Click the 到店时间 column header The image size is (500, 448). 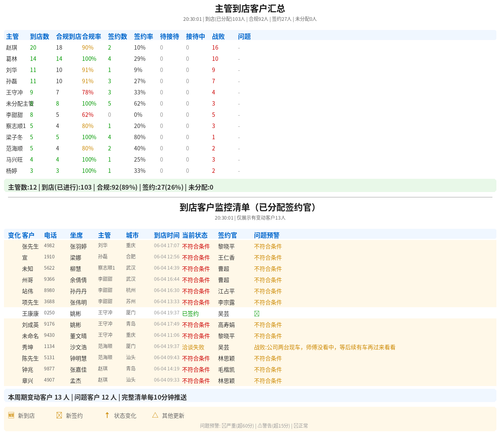[x=167, y=235]
